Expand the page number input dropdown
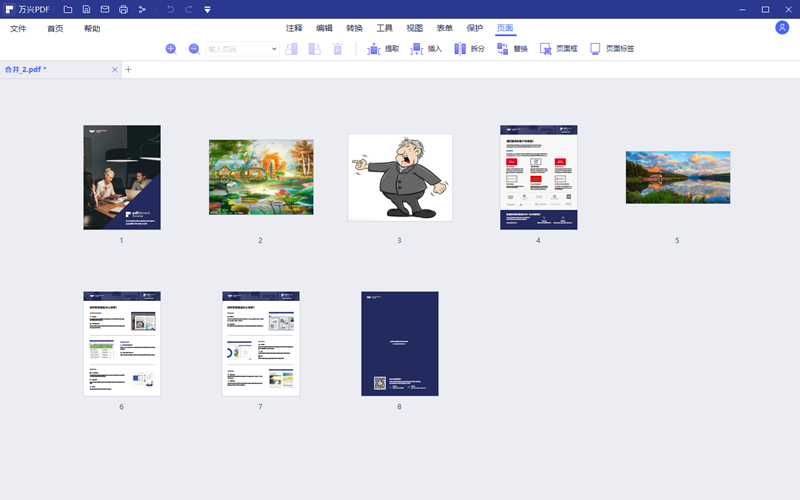Screen dimensions: 800x500 click(x=275, y=48)
